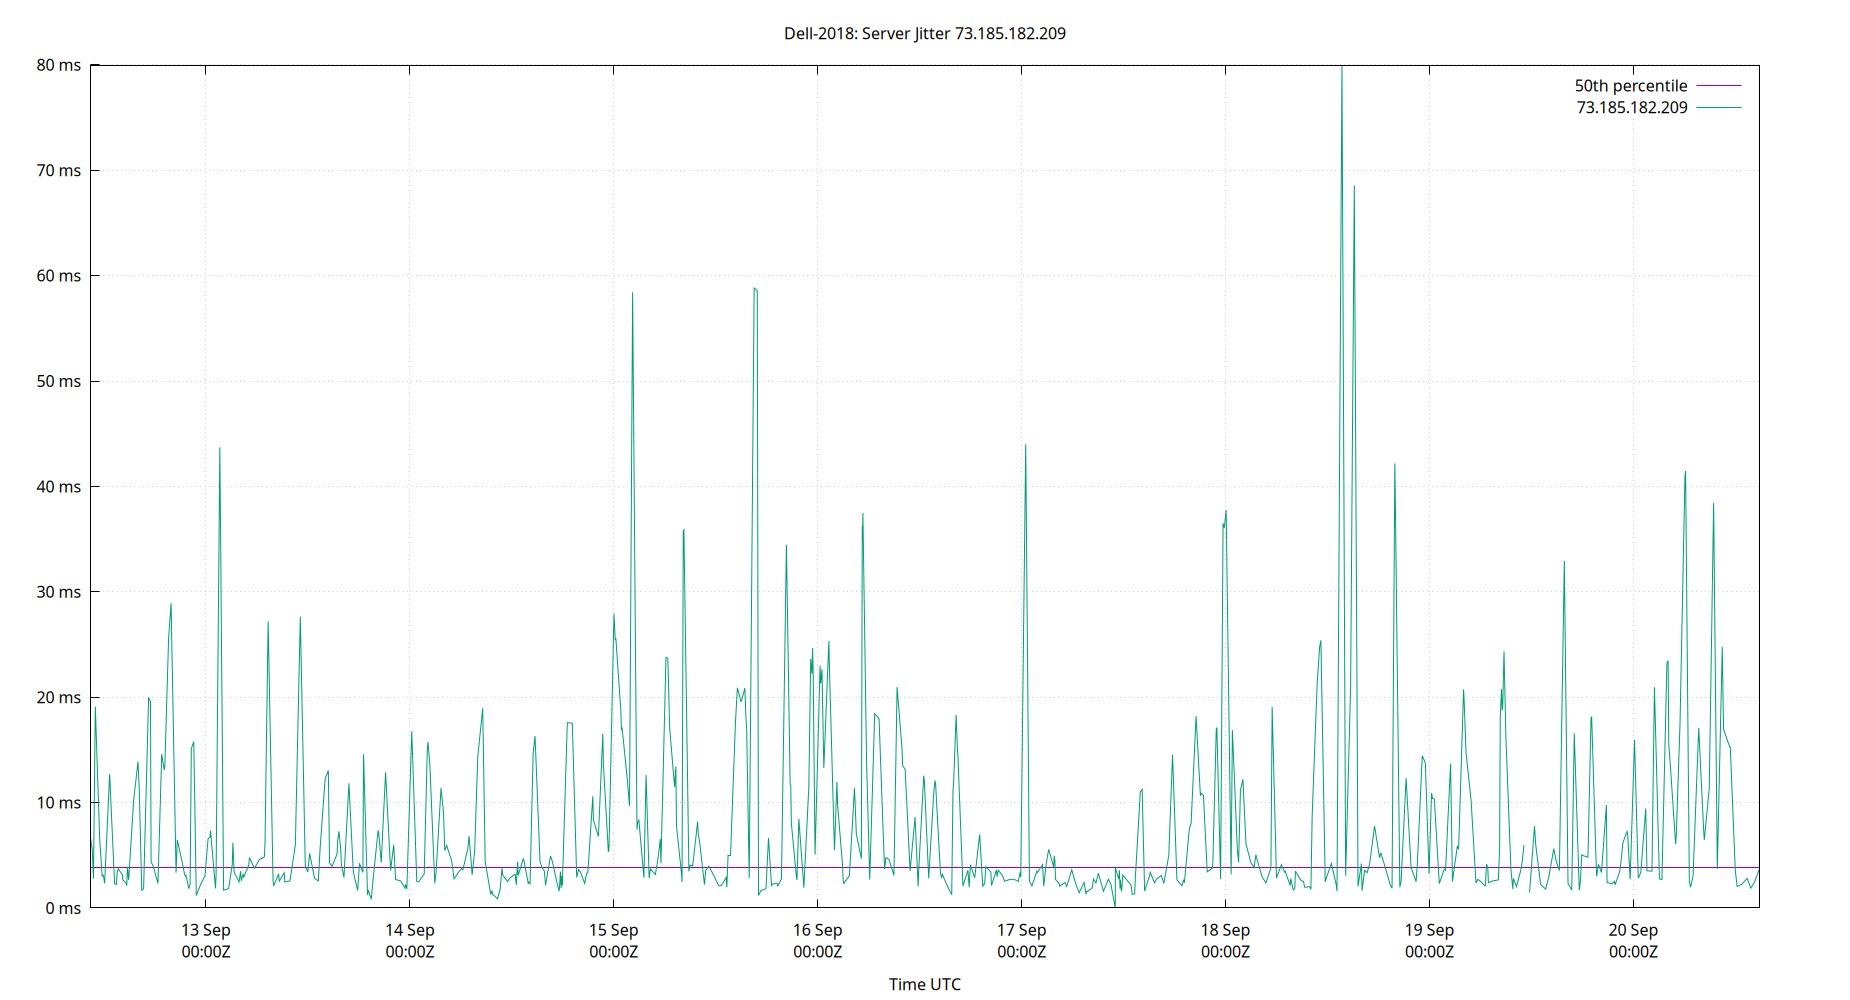Click the 30 ms gridline area
1850x1000 pixels.
tap(900, 592)
